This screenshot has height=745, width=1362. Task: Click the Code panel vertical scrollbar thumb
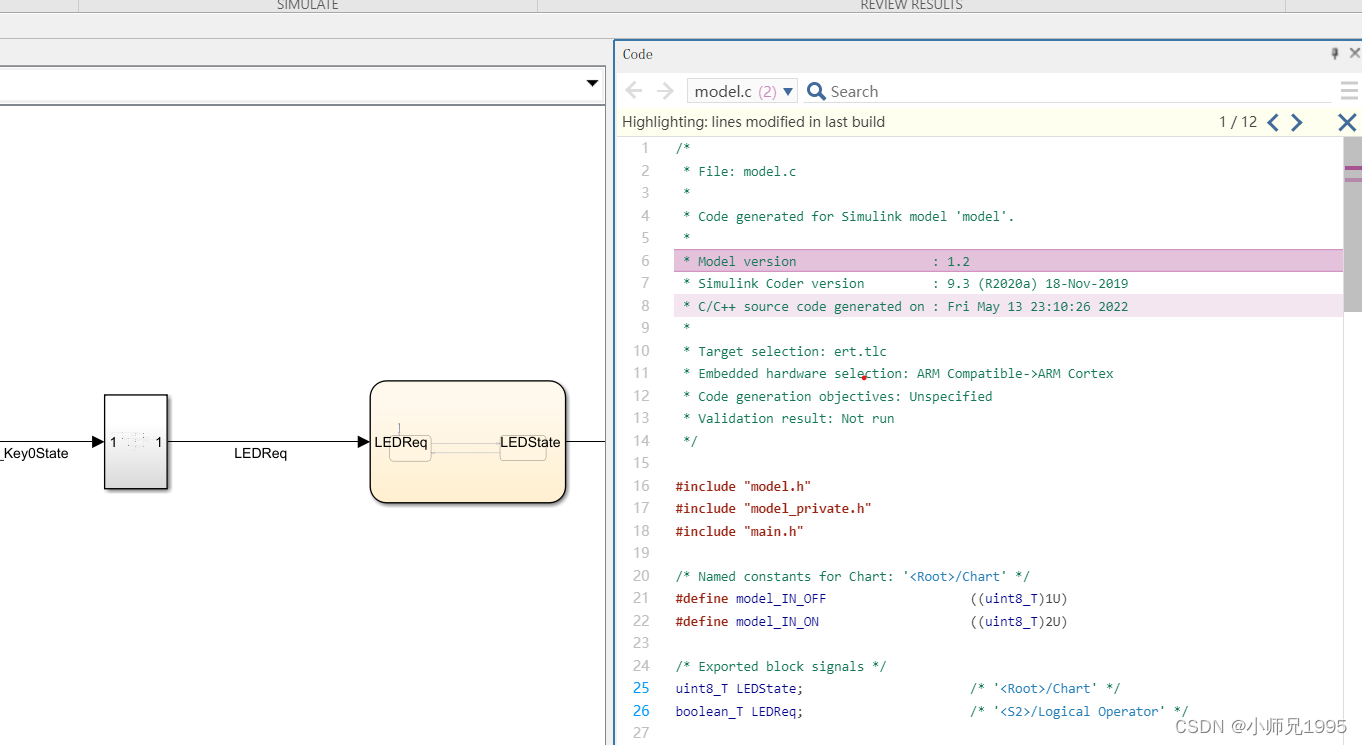coord(1353,224)
